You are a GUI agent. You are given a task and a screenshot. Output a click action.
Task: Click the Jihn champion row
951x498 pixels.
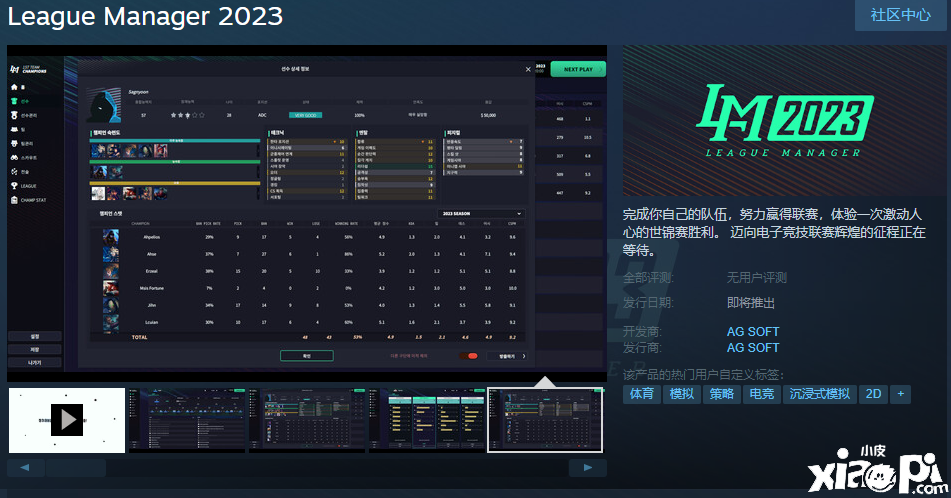pos(307,305)
